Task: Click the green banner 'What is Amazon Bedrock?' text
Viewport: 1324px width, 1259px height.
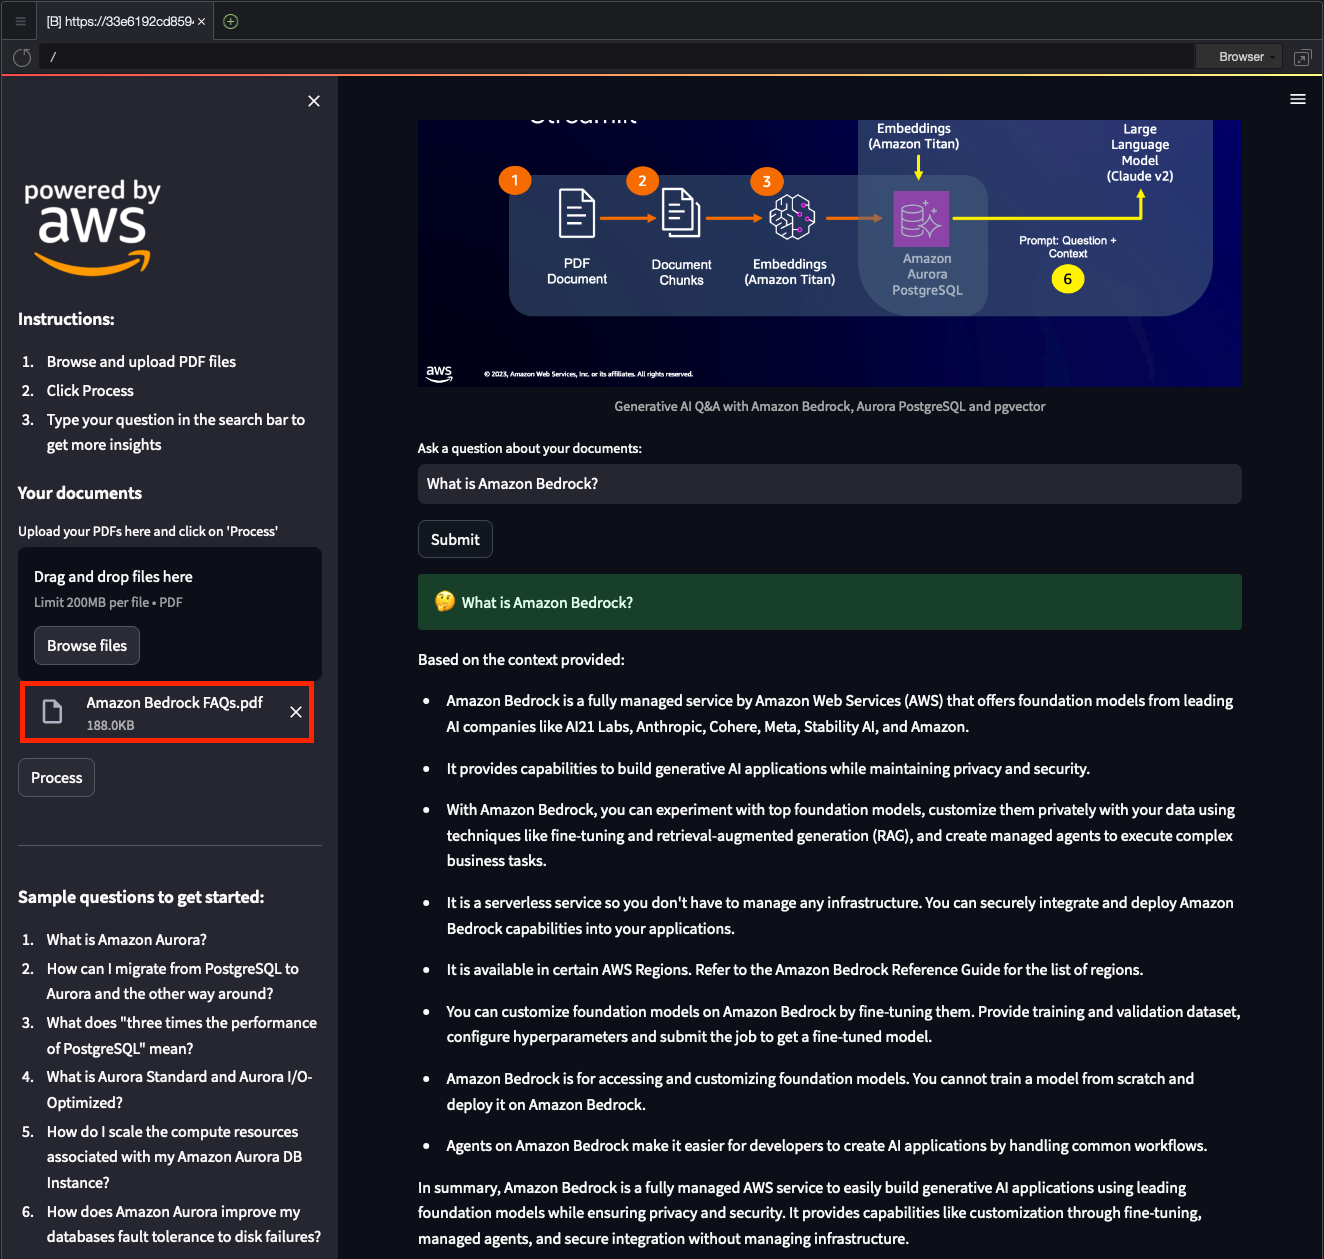Action: click(547, 603)
